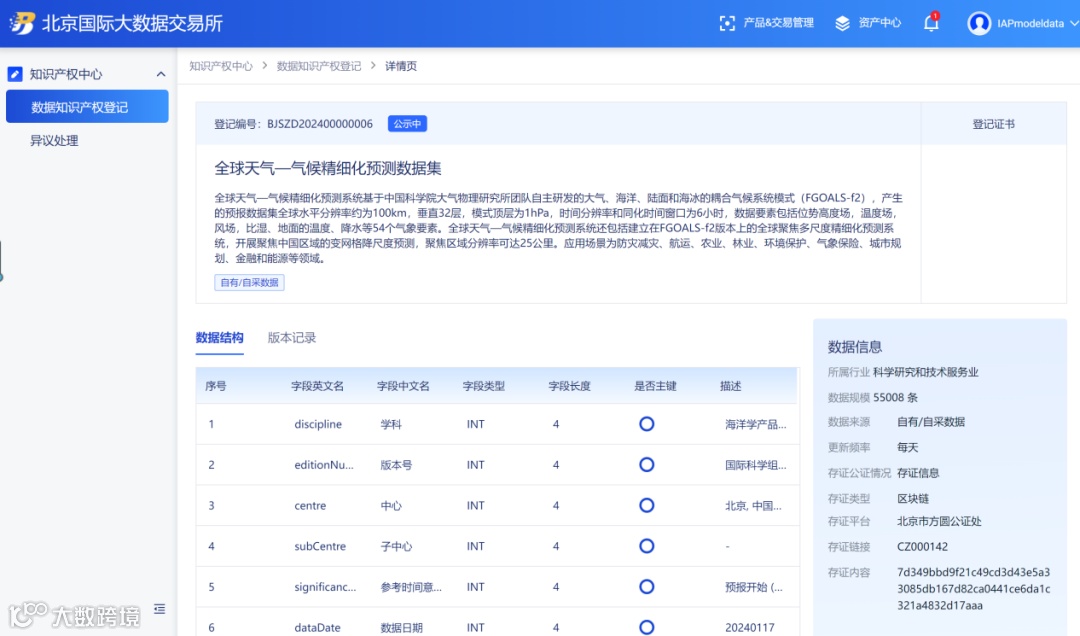This screenshot has height=636, width=1080.
Task: Open the notification bell
Action: pyautogui.click(x=931, y=23)
